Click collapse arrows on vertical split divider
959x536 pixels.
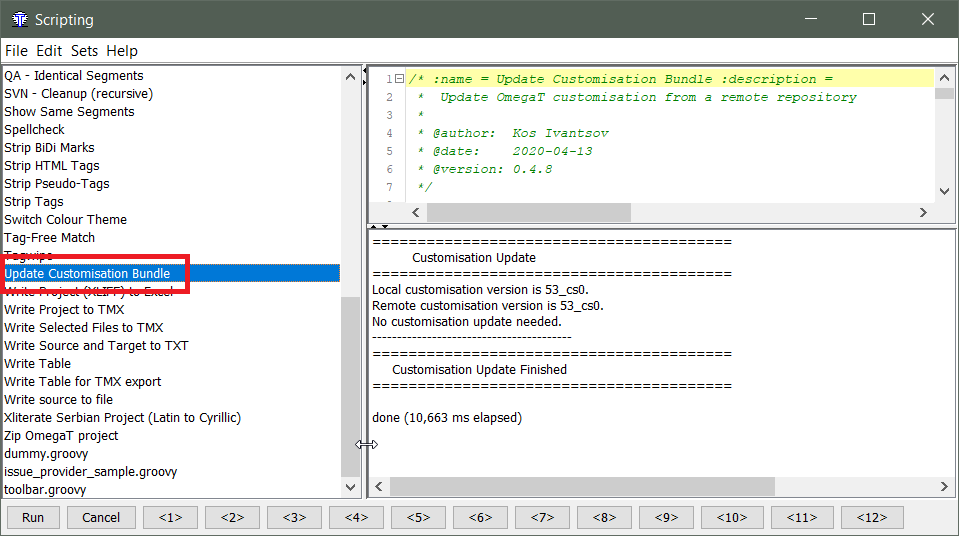(x=365, y=76)
